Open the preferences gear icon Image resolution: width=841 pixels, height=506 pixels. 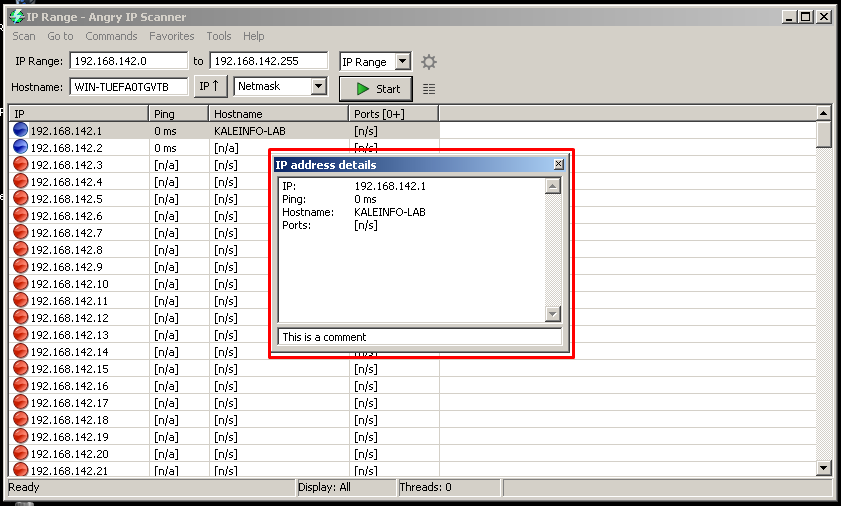(429, 62)
